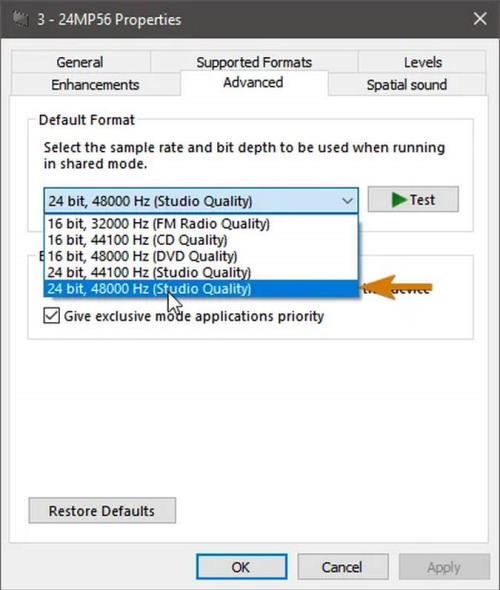Click the Cancel button
This screenshot has height=590, width=500.
click(x=343, y=567)
